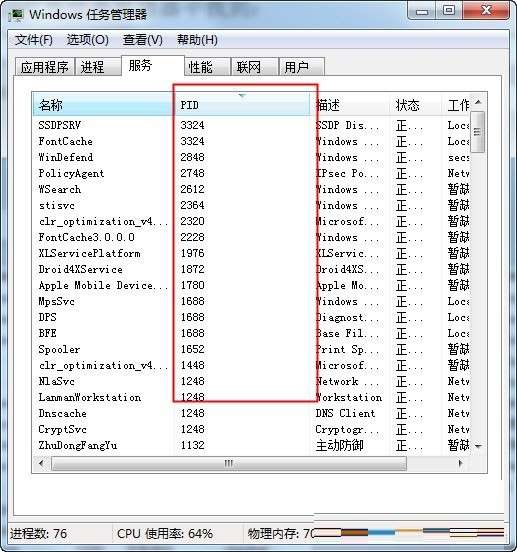Click PID value 2364

192,206
